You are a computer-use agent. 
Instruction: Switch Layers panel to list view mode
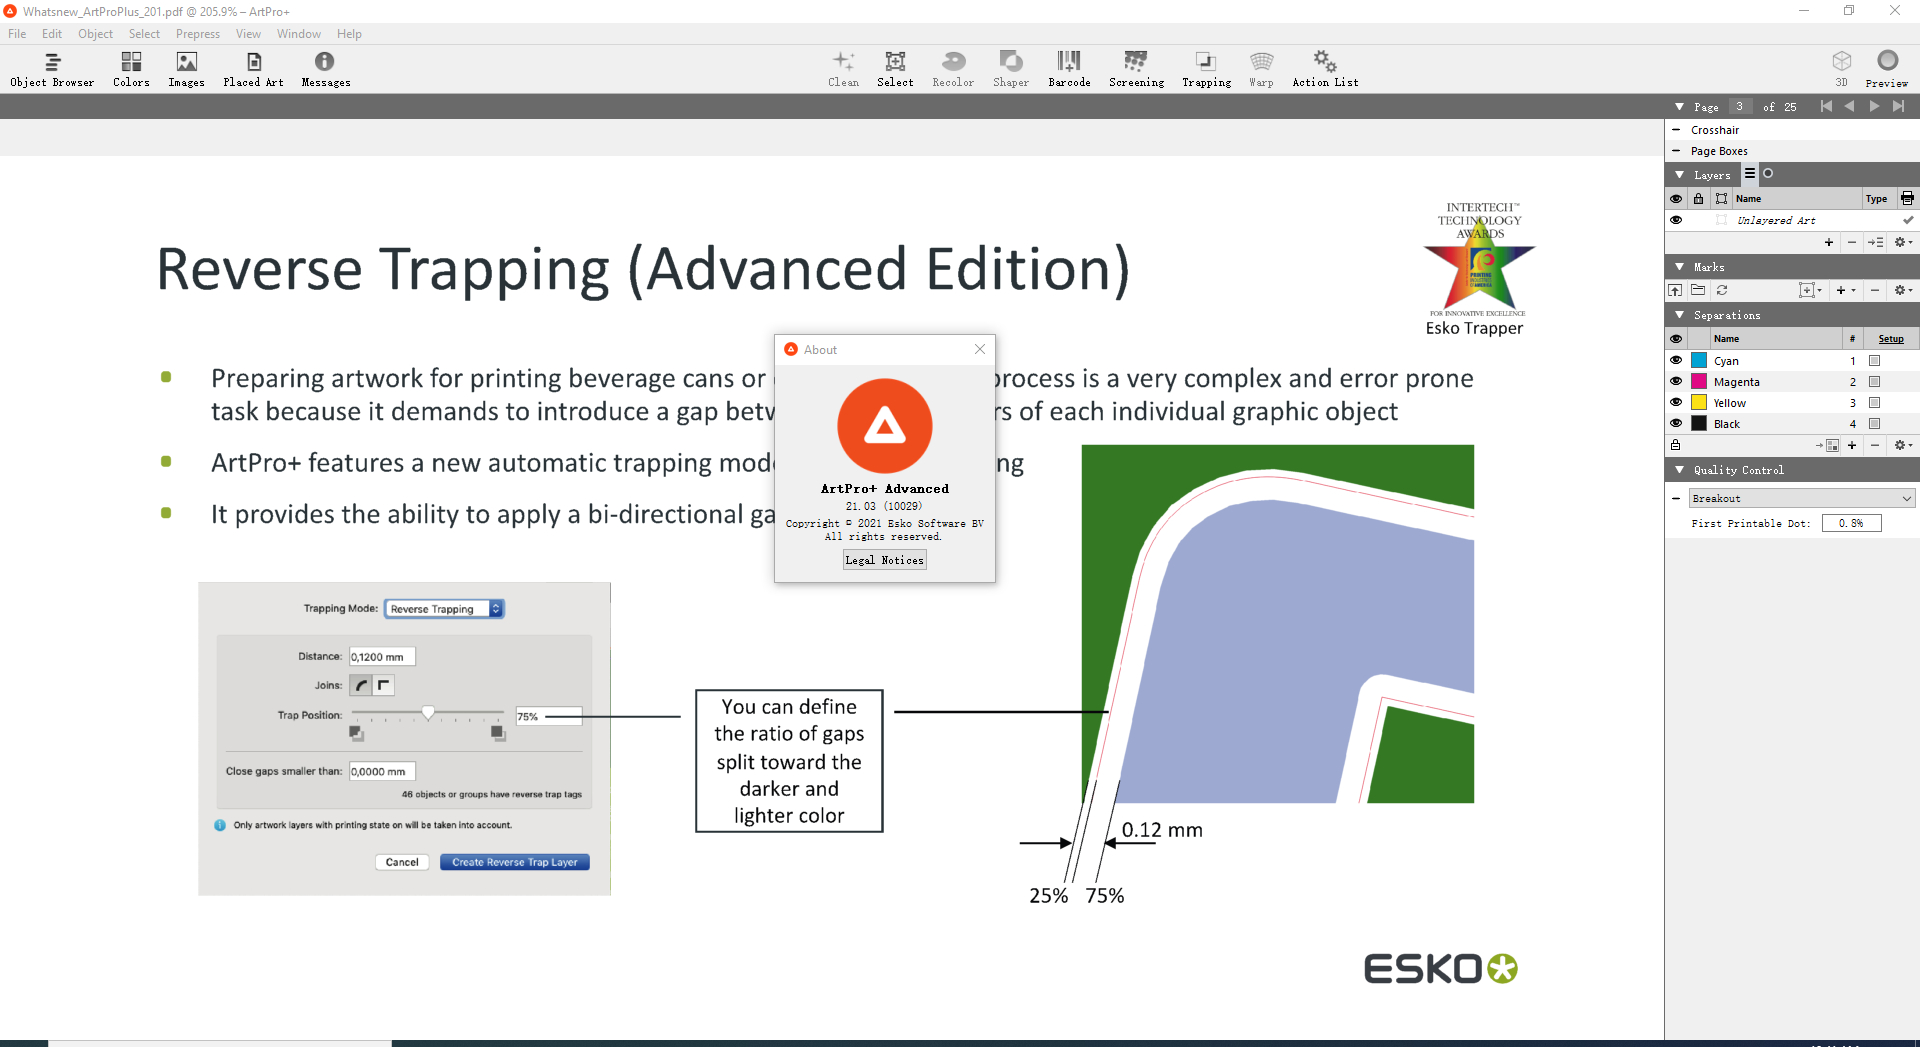(1750, 174)
